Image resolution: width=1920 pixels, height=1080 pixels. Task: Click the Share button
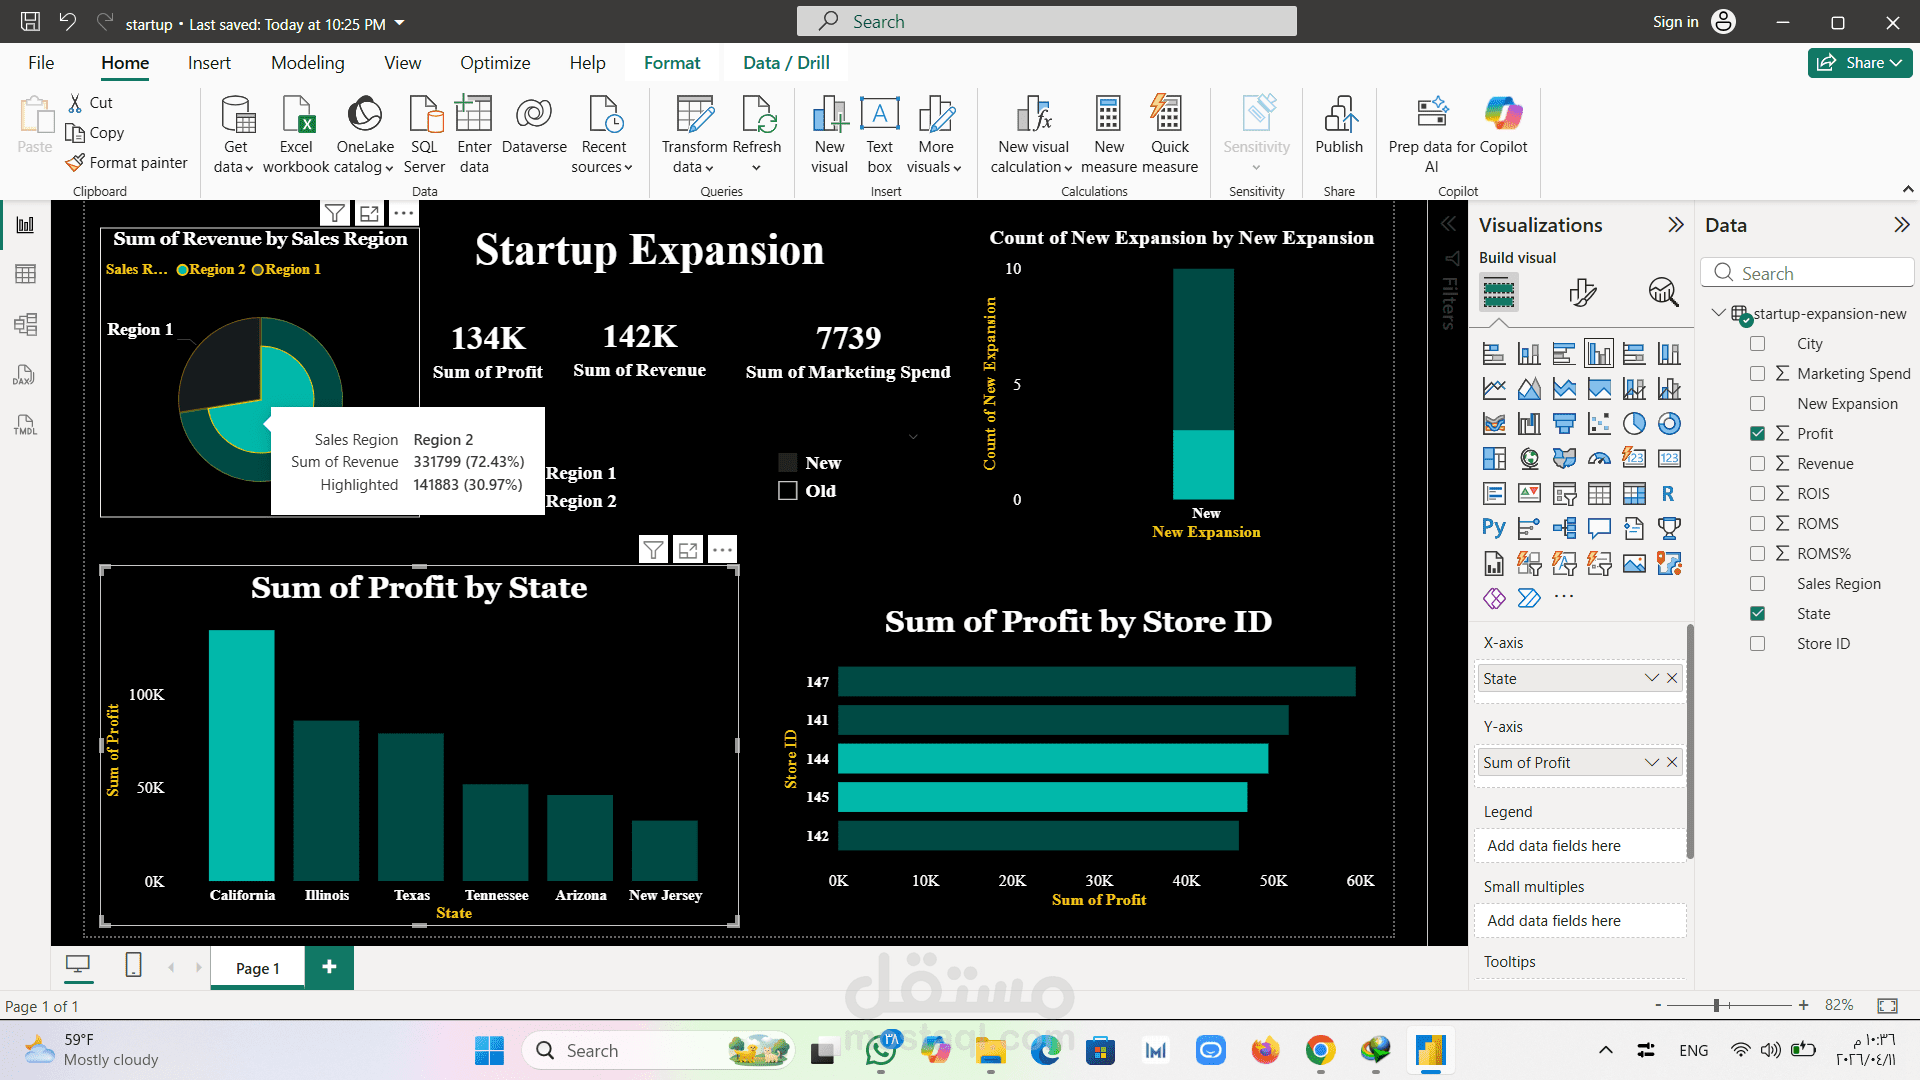coord(1859,63)
